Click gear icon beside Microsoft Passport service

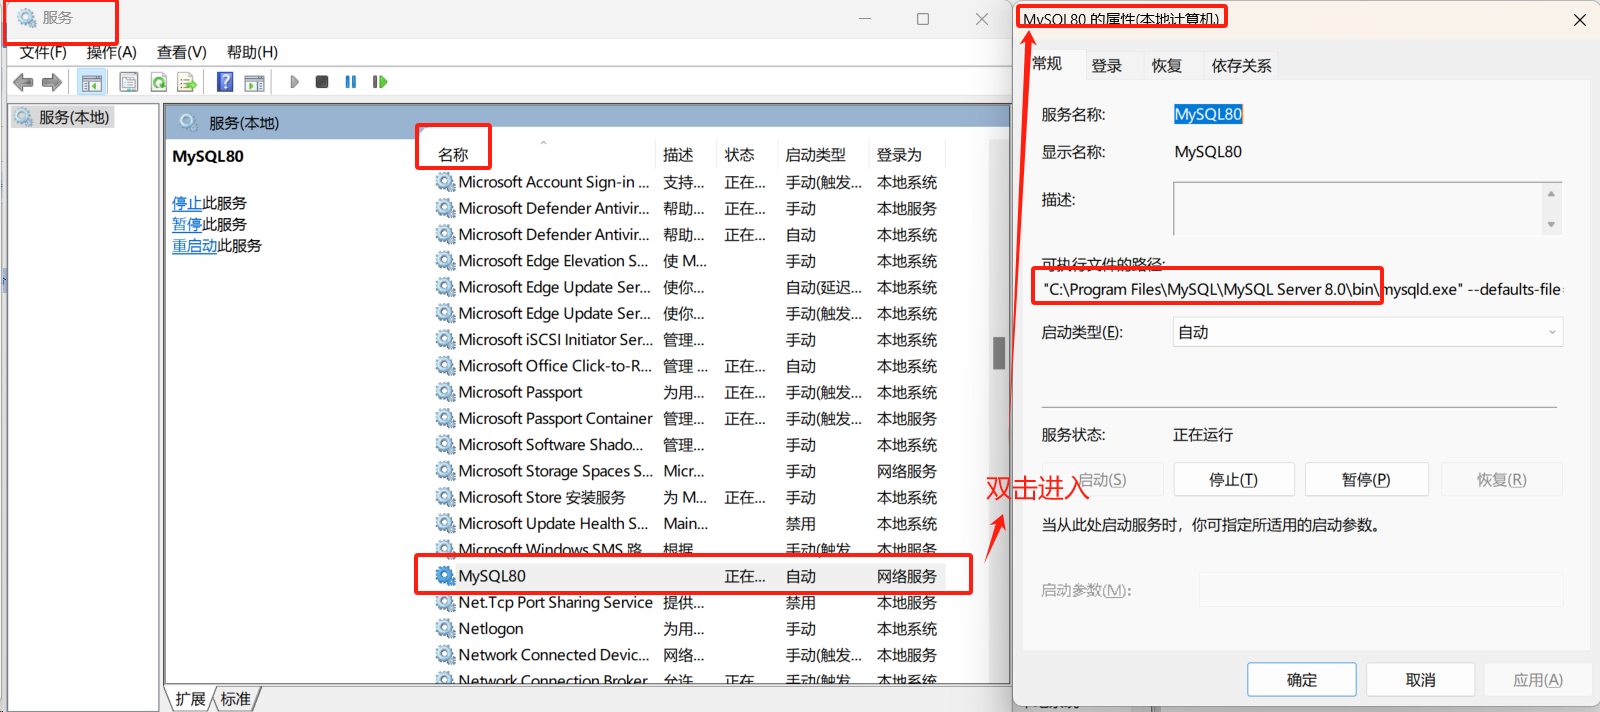pyautogui.click(x=445, y=392)
